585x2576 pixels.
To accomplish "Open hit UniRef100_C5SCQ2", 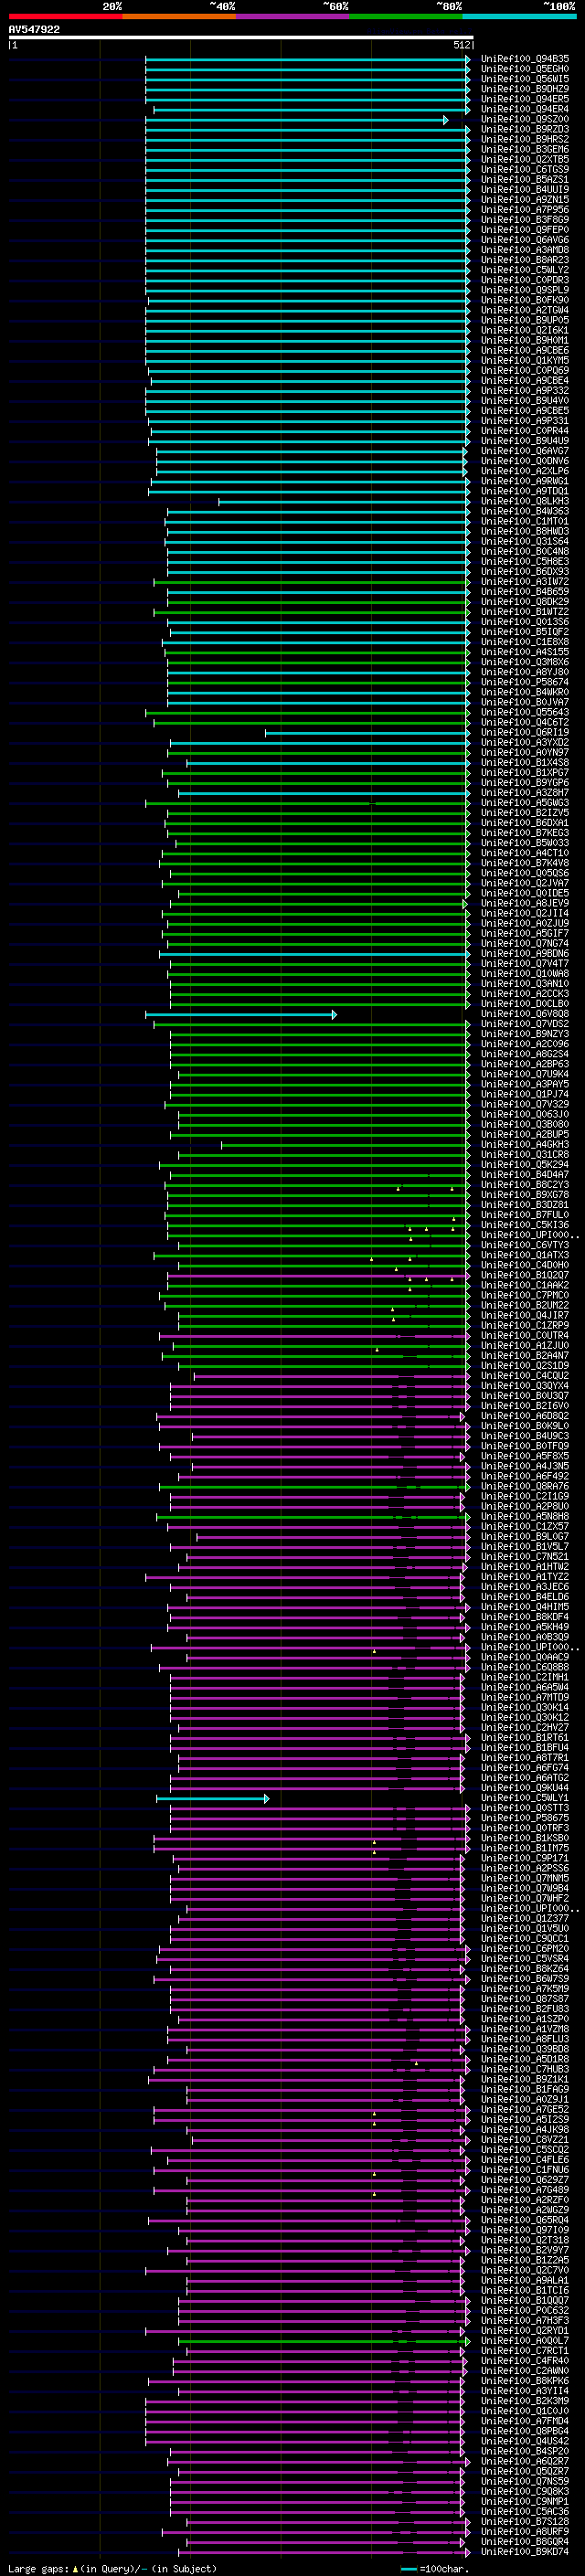I will point(525,2149).
